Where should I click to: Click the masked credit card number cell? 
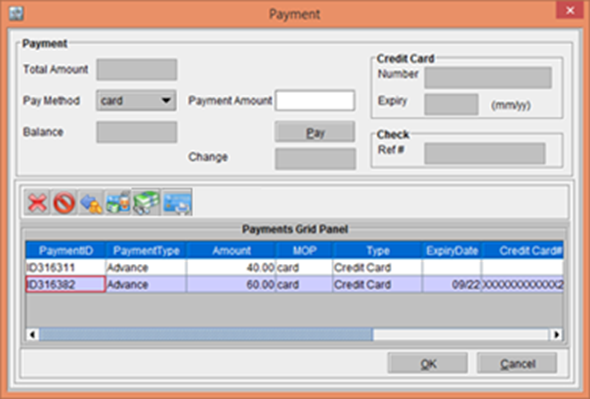pos(522,284)
